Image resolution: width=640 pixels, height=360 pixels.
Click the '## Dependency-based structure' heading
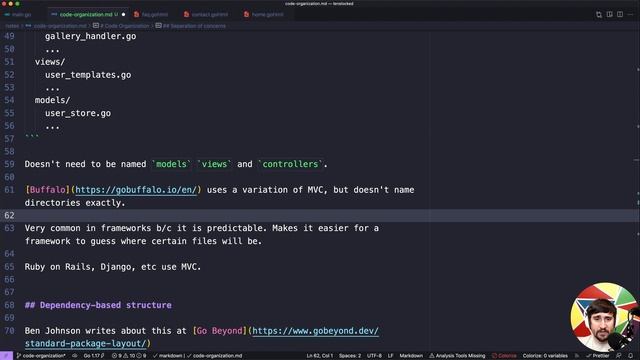(98, 305)
